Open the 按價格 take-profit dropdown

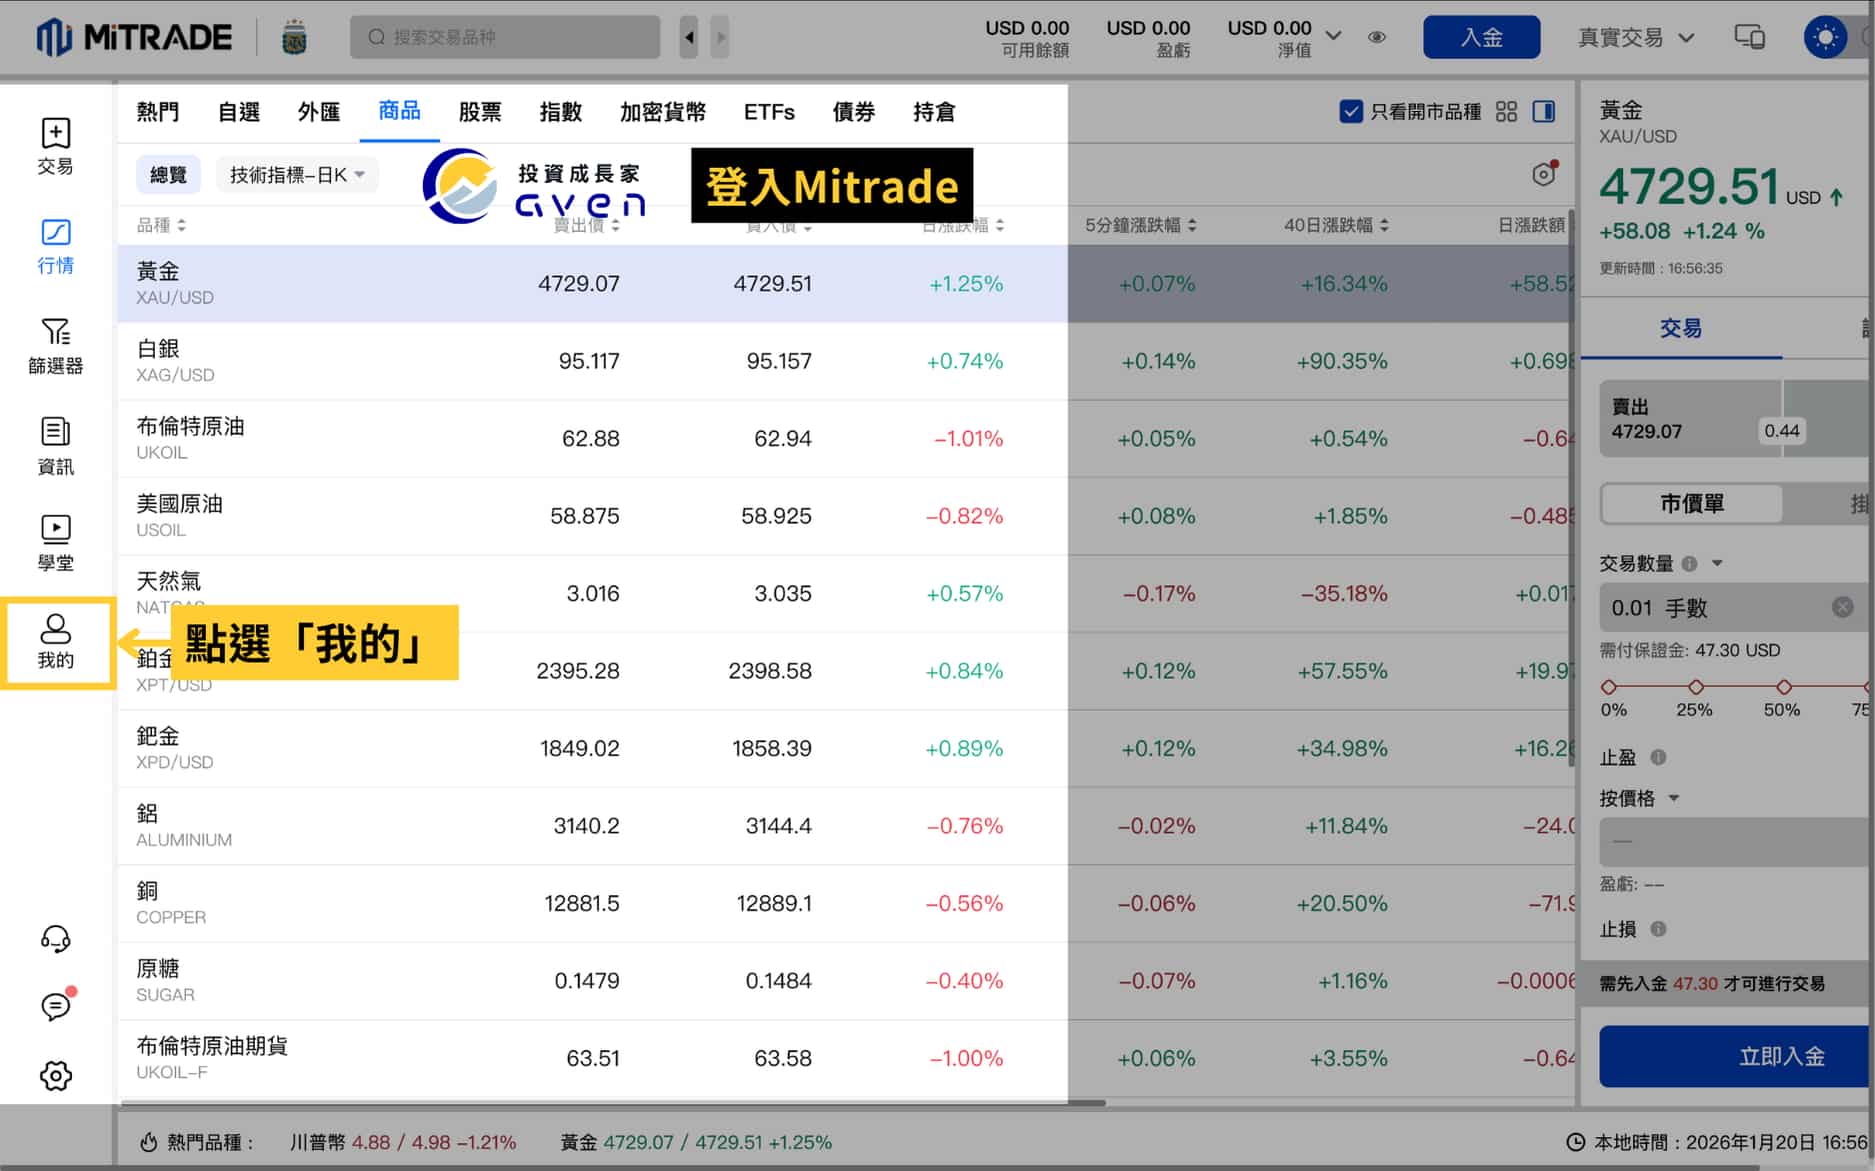(1640, 798)
